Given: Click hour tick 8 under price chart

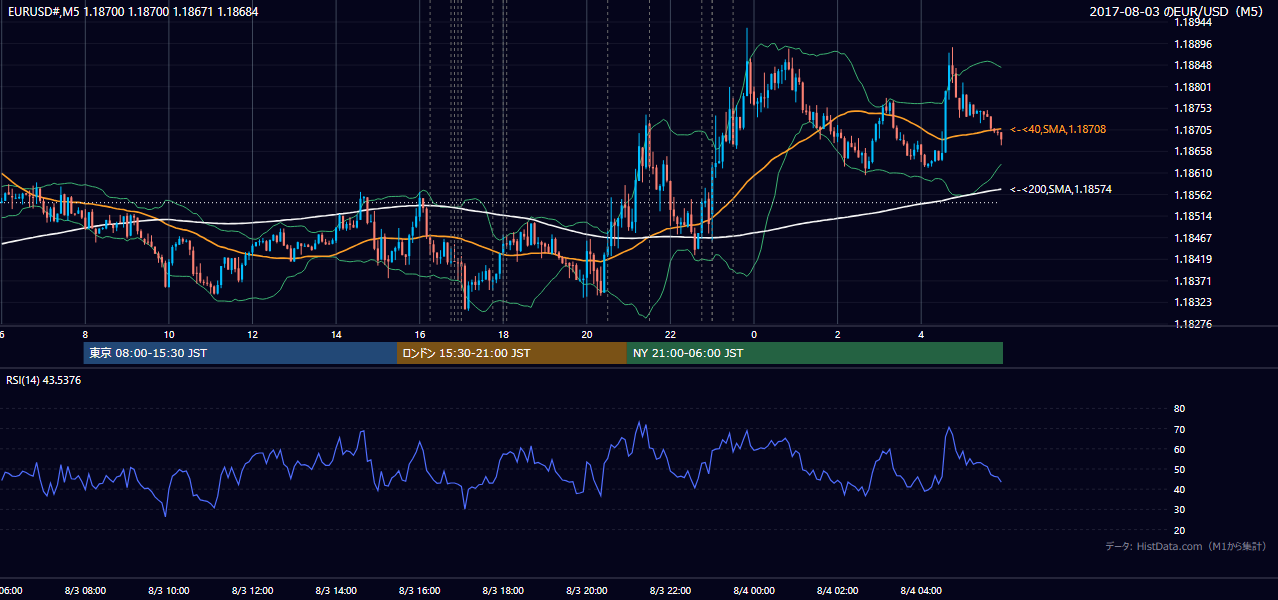Looking at the screenshot, I should (85, 335).
